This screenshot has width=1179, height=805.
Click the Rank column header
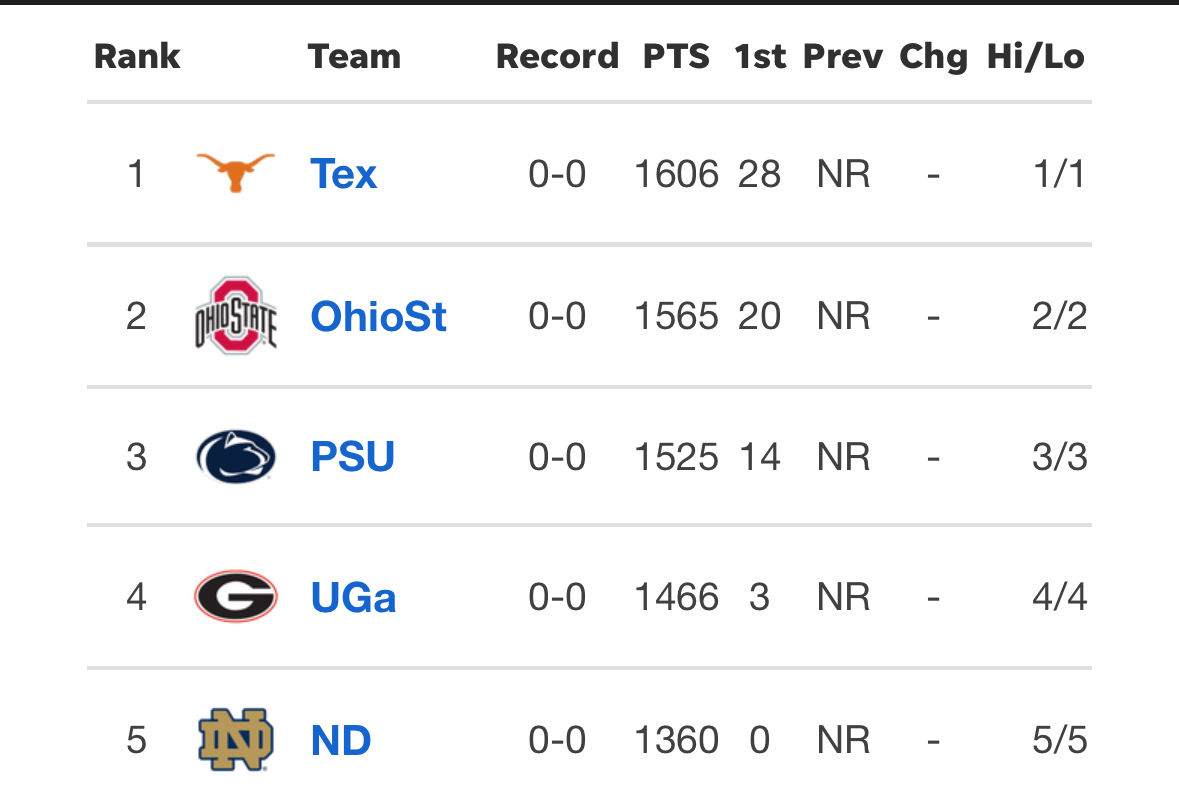pos(137,56)
